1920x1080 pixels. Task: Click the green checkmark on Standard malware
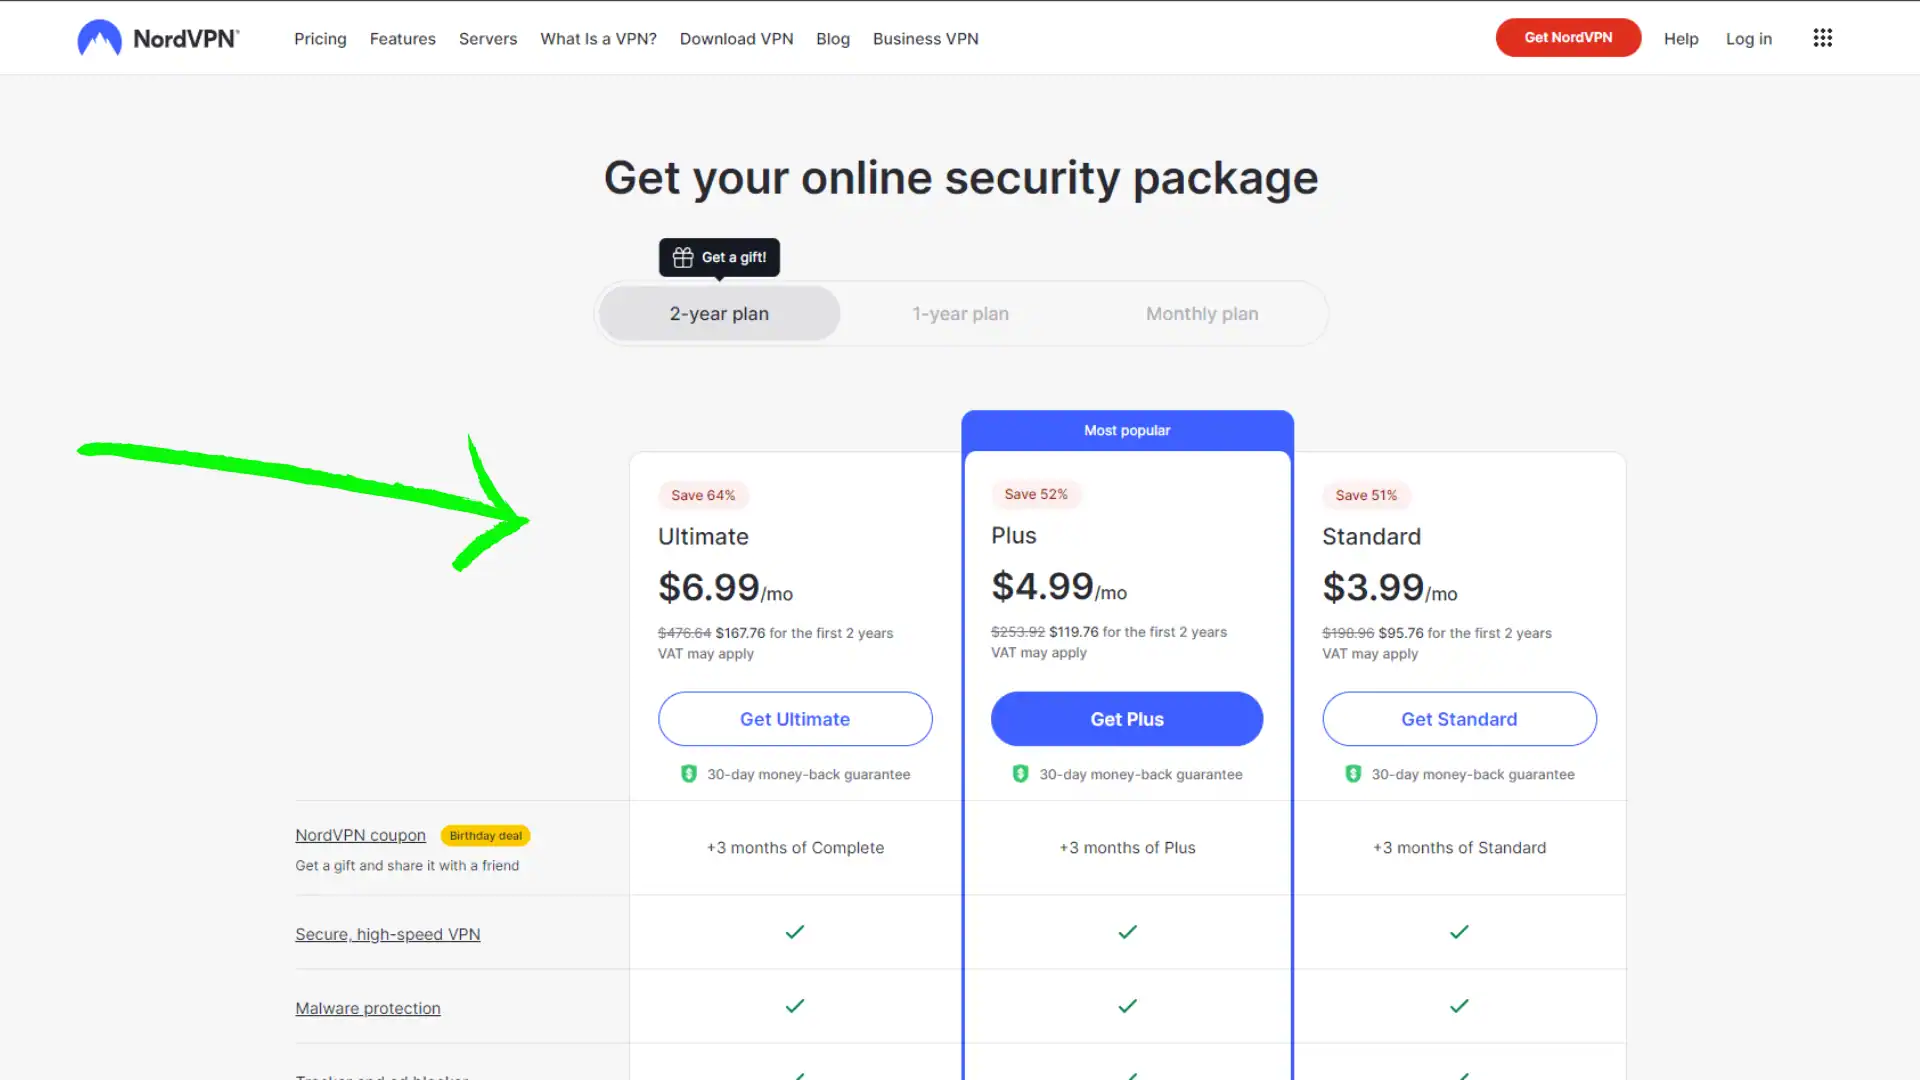tap(1460, 1006)
